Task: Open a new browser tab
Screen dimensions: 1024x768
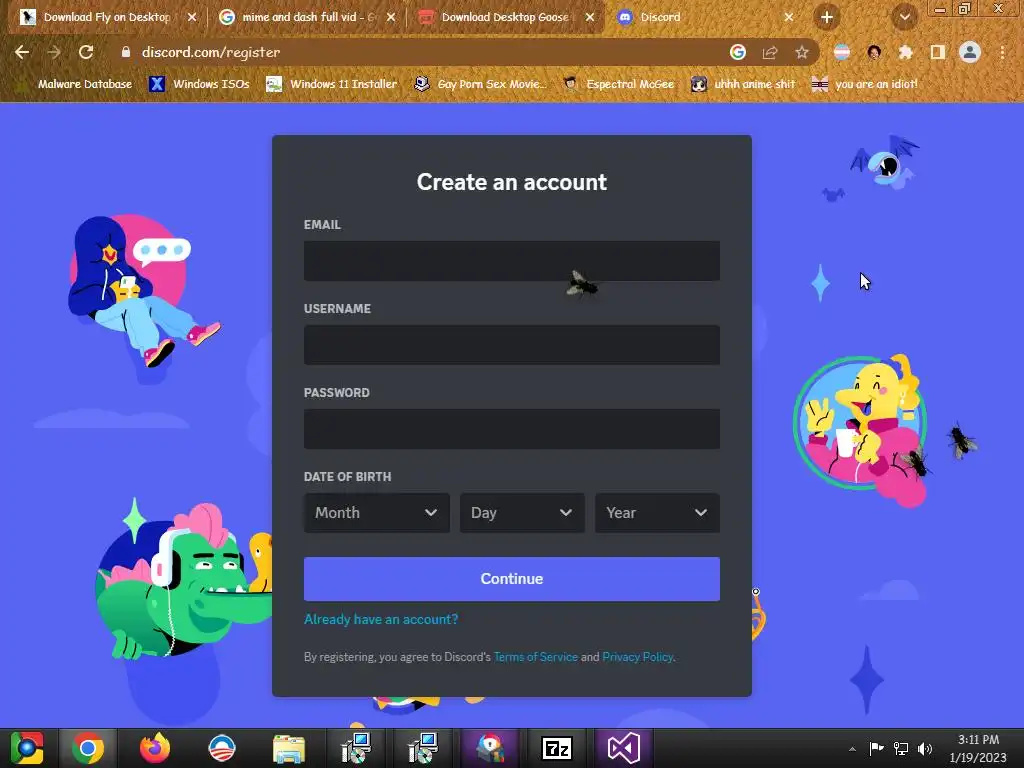Action: (x=827, y=18)
